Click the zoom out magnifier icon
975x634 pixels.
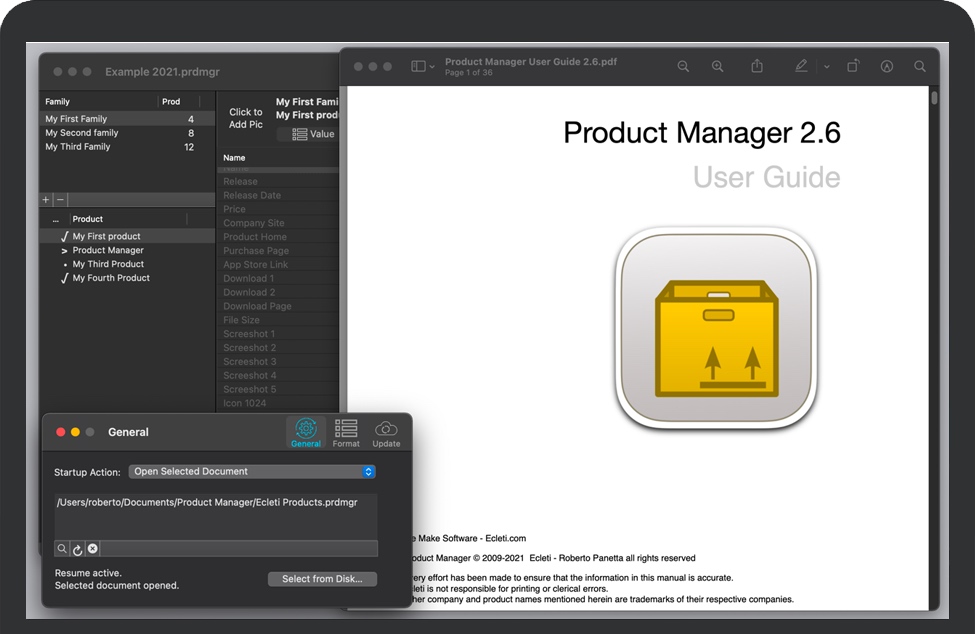point(684,66)
